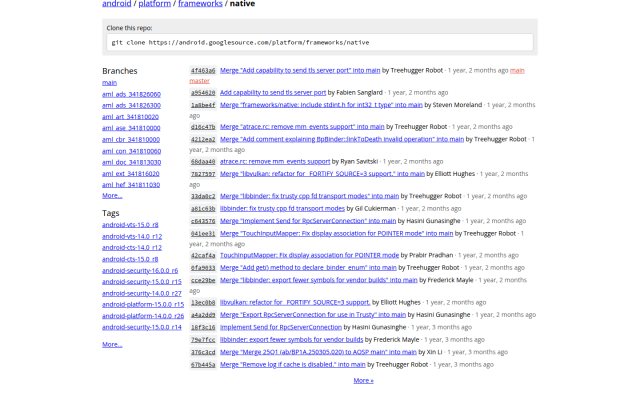This screenshot has height=400, width=640.
Task: Open tag android-platform-15.0.0_r15
Action: pyautogui.click(x=143, y=304)
